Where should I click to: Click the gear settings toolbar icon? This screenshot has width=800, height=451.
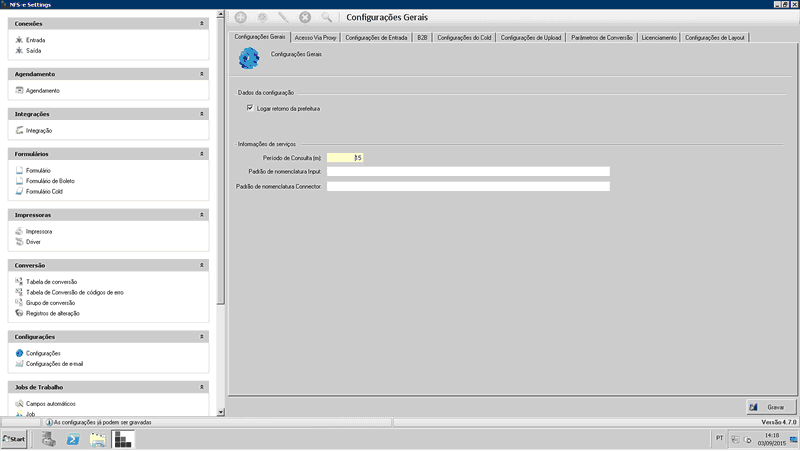coord(262,17)
